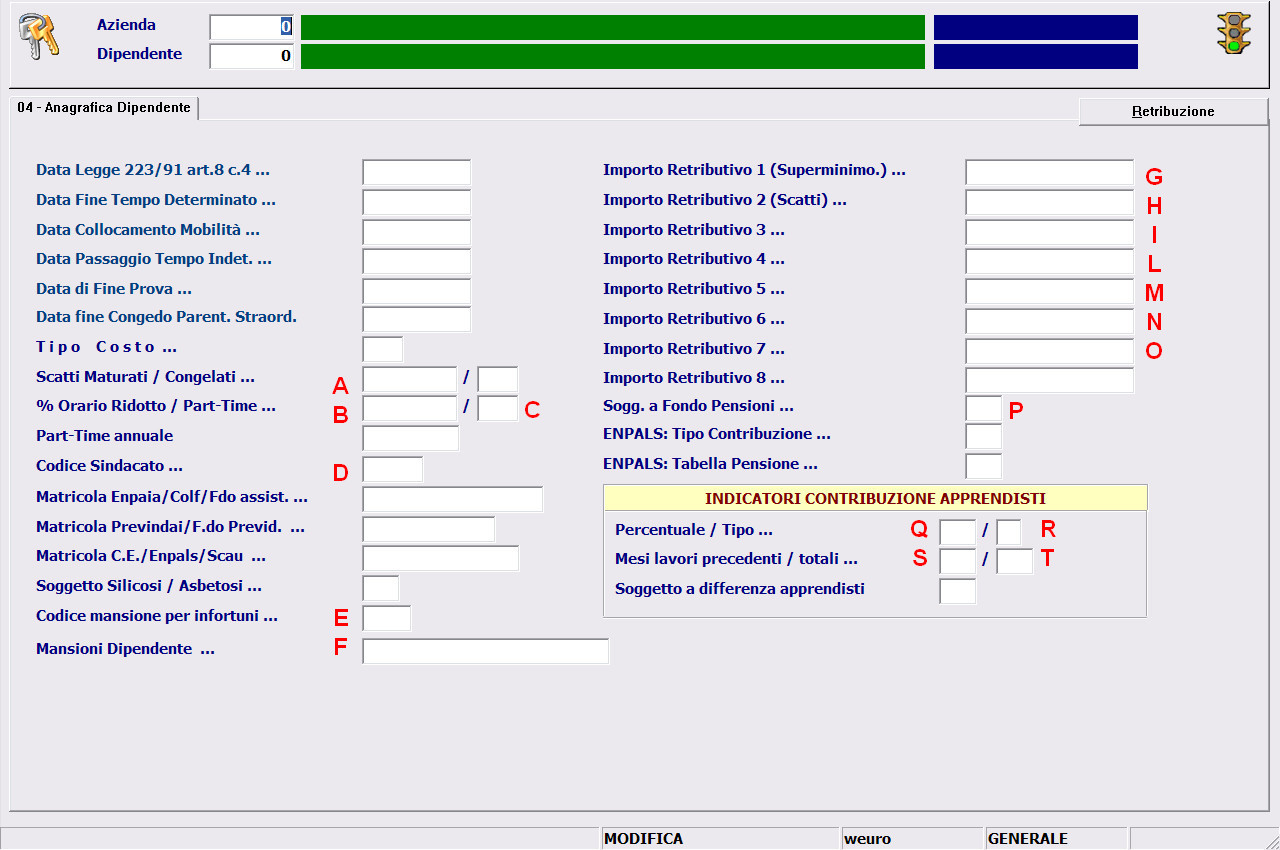The width and height of the screenshot is (1280, 850).
Task: Click Importo Retributivo 1 (Superminimo) field
Action: [x=1049, y=172]
